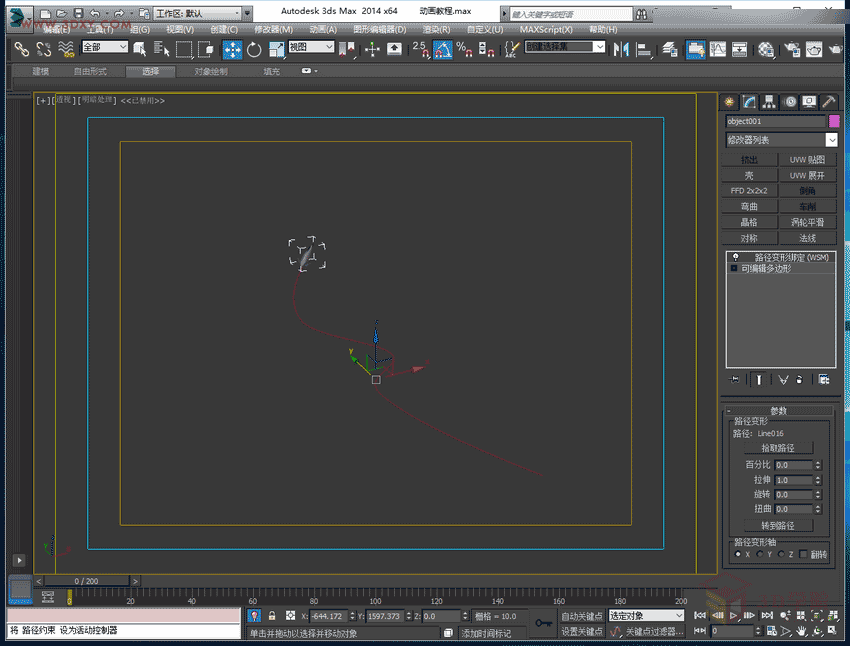Click the UVW 贴图 modifier button
The image size is (850, 646).
pyautogui.click(x=807, y=159)
